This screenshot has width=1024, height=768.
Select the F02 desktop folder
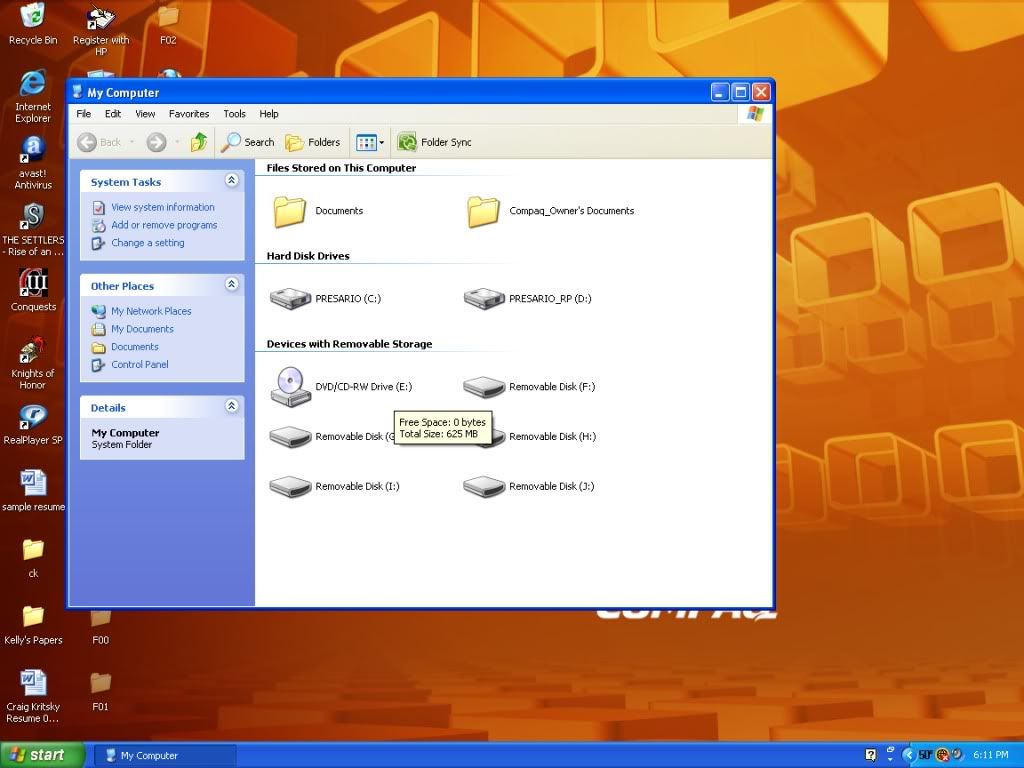(168, 24)
